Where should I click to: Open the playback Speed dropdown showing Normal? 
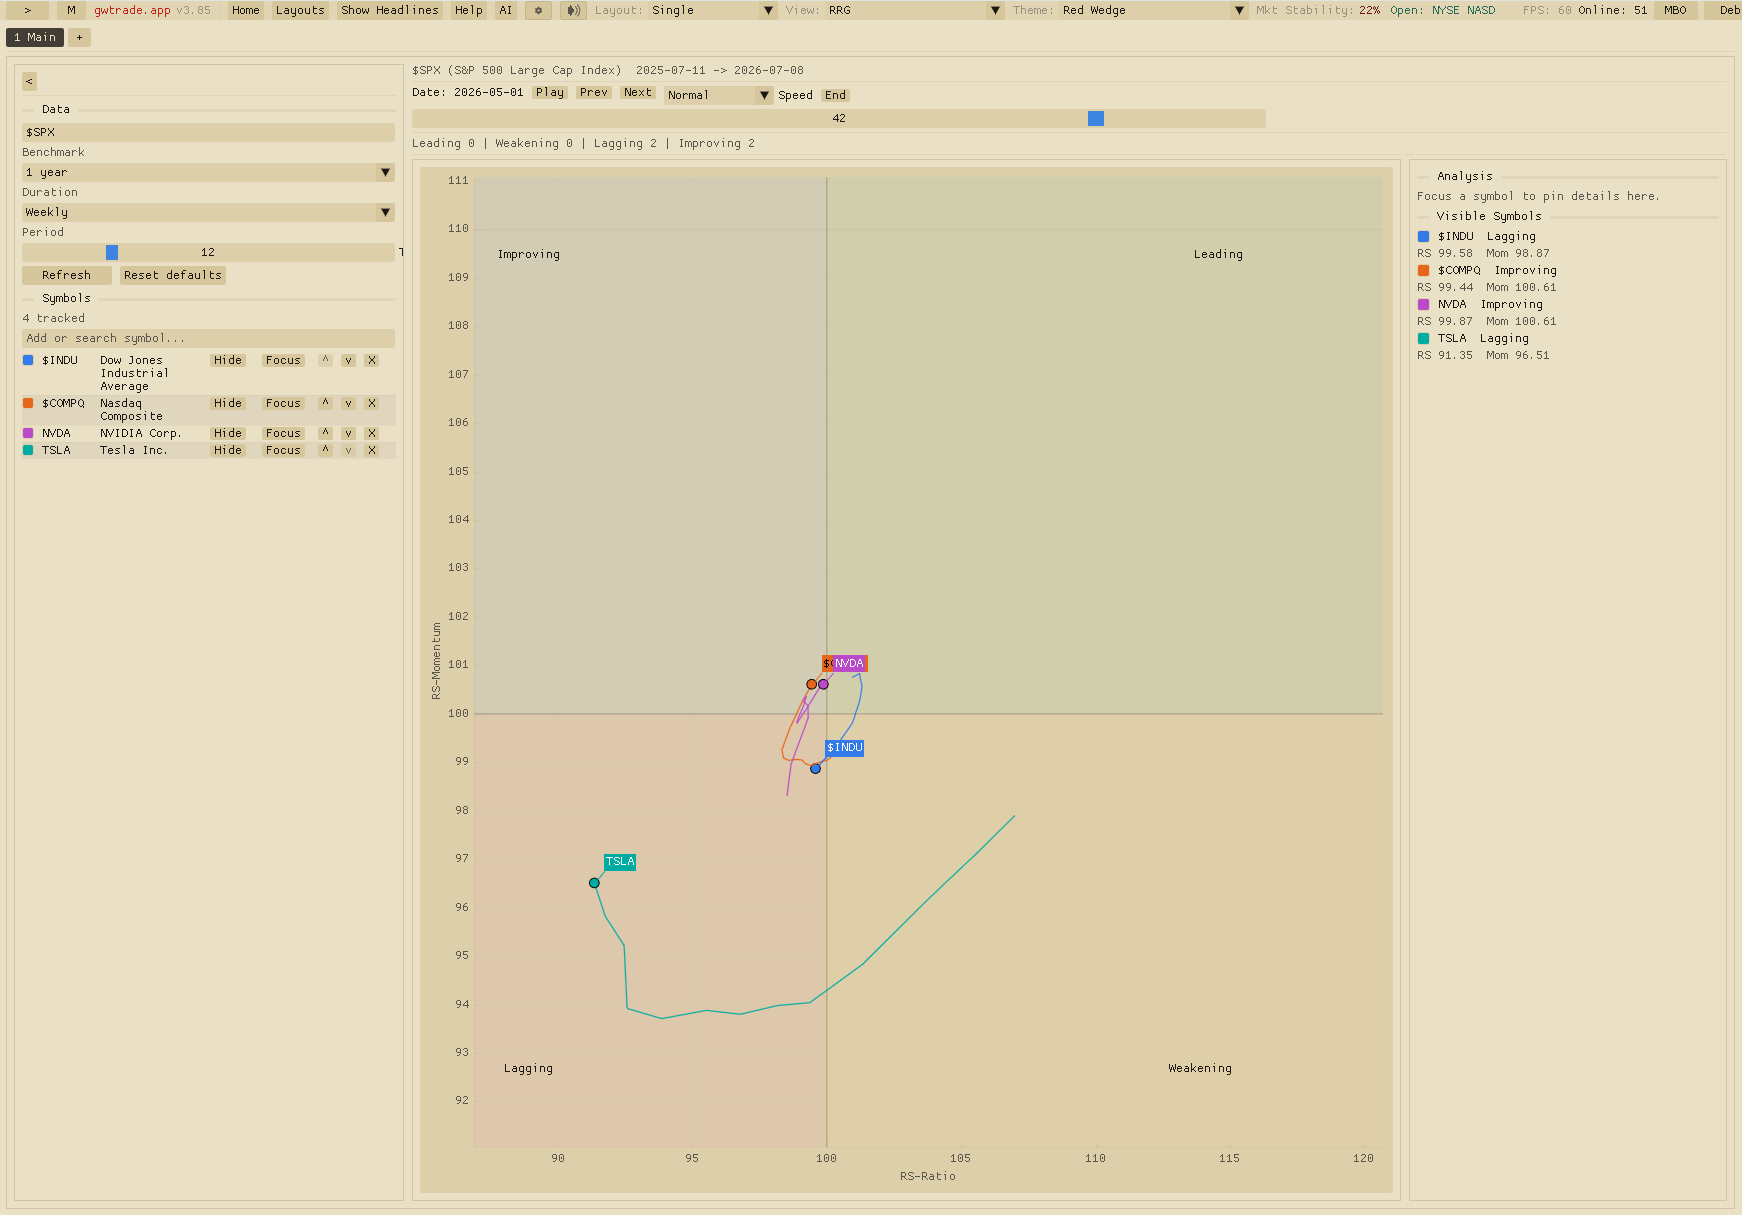719,95
